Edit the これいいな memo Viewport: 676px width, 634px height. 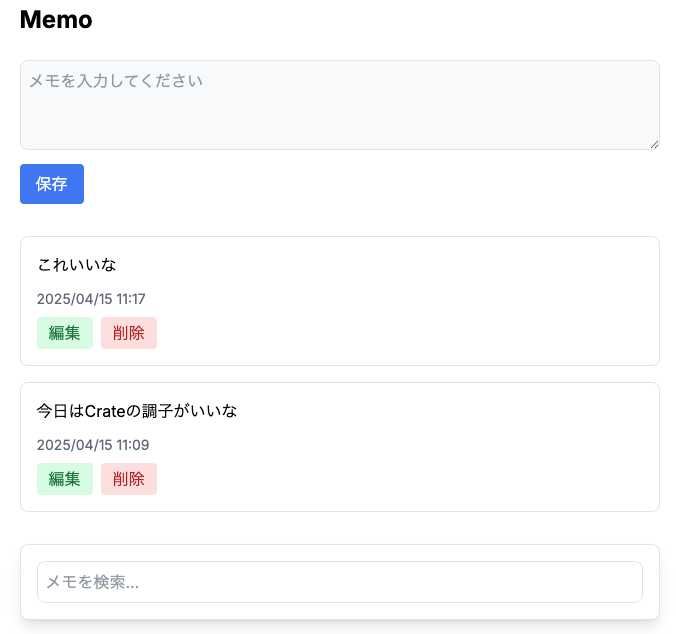(65, 333)
